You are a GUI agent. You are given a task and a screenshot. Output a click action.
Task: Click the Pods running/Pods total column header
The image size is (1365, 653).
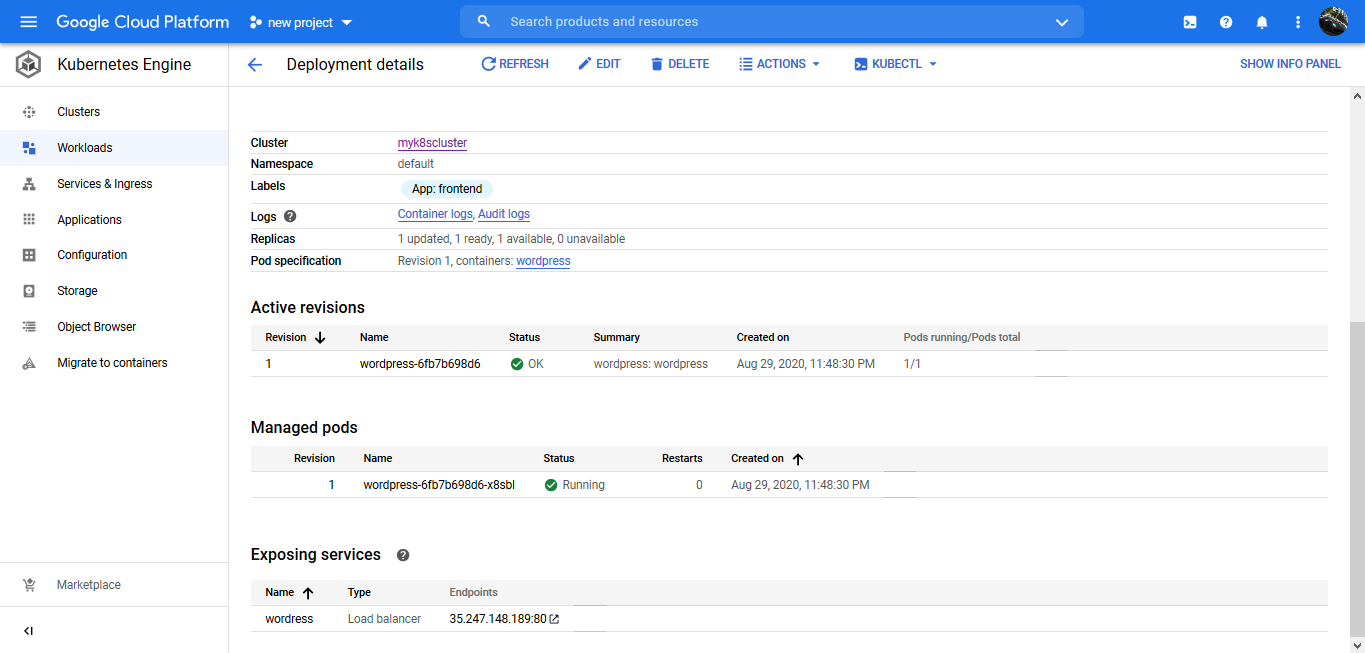click(x=962, y=338)
